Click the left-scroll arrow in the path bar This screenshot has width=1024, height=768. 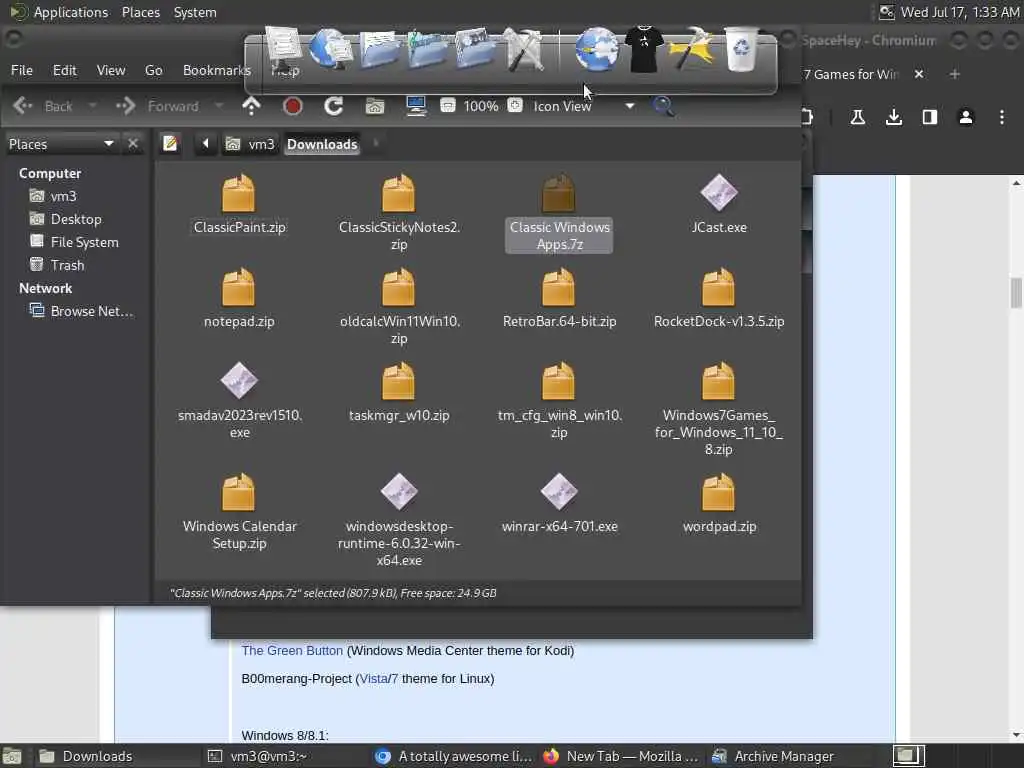coord(205,143)
